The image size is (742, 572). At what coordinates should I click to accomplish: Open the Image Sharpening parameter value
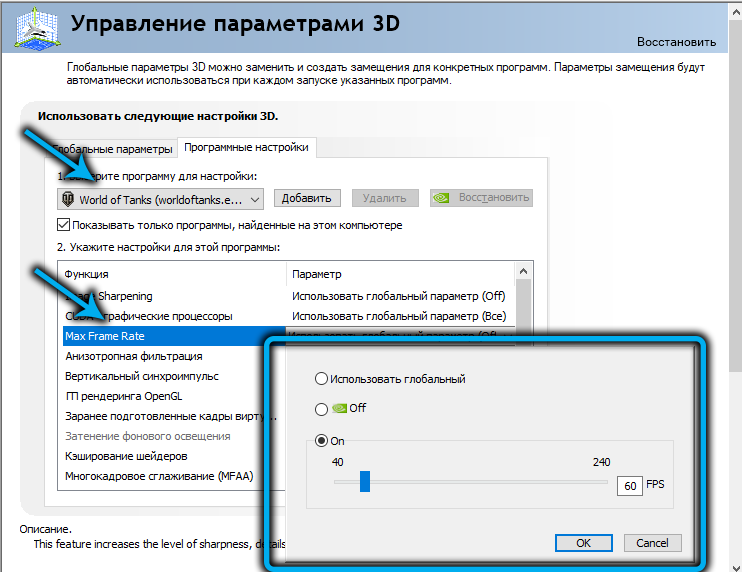coord(398,296)
